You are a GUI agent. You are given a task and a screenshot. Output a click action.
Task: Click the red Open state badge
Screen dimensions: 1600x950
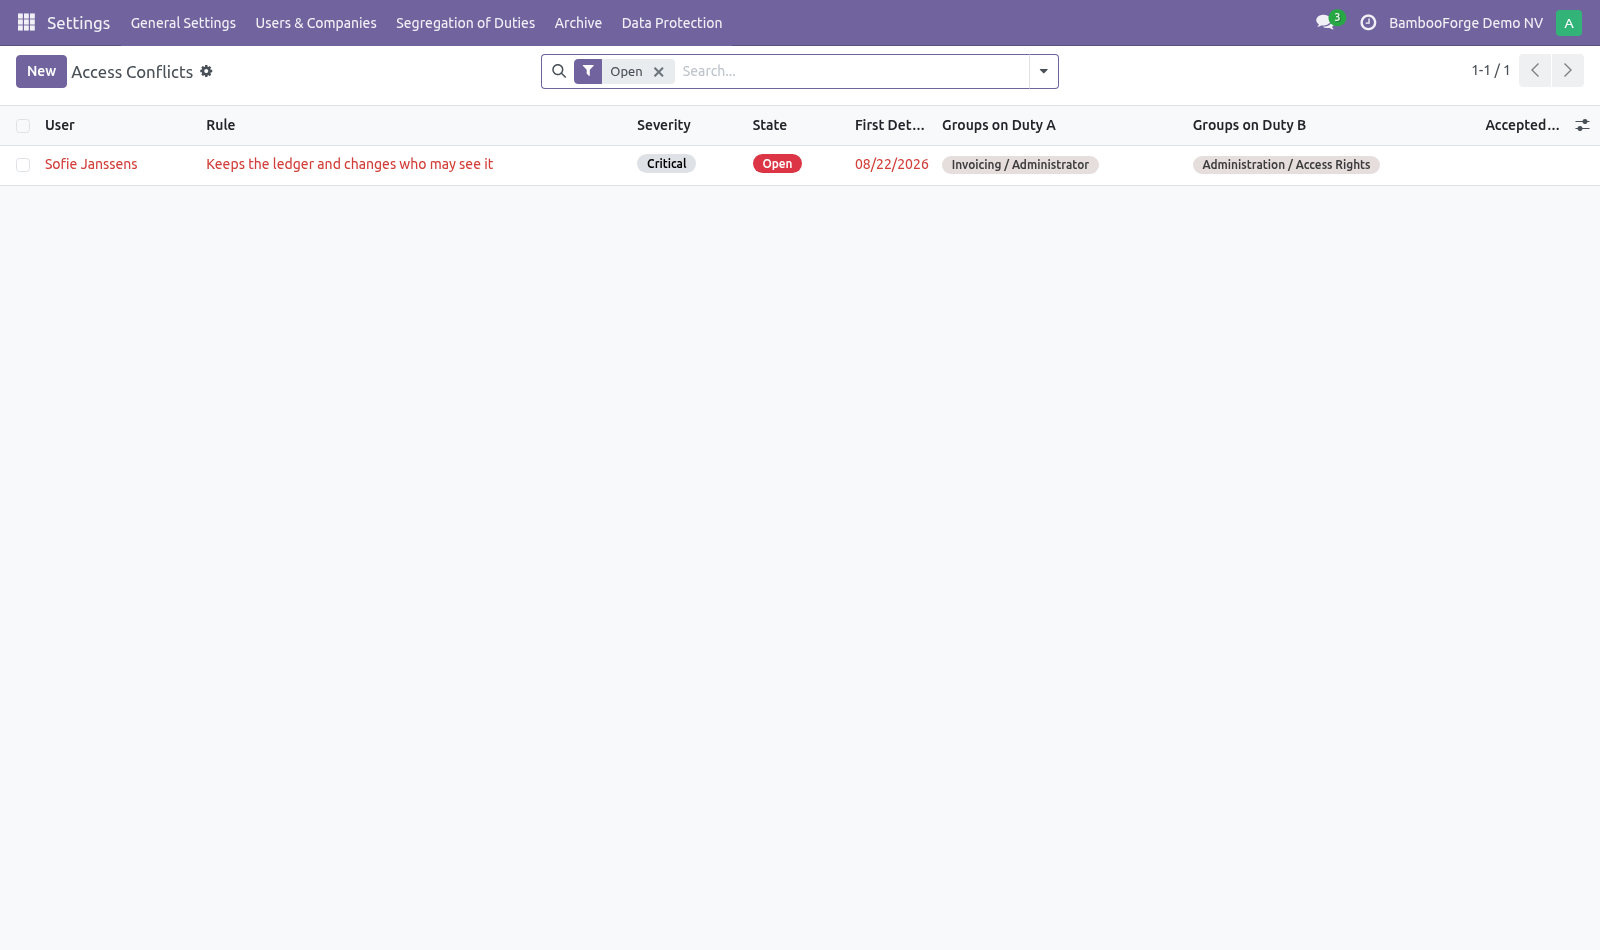click(777, 164)
